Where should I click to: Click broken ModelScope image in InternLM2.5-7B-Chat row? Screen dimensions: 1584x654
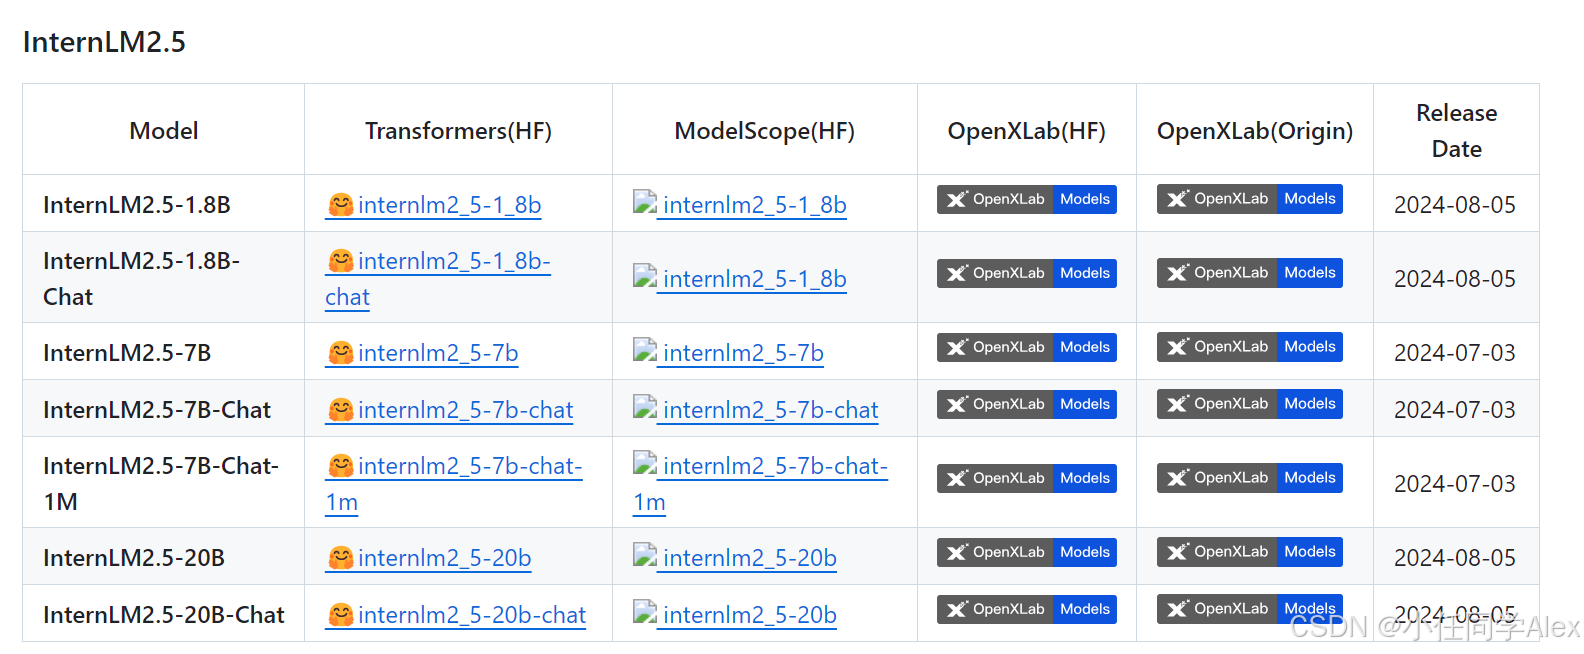645,407
